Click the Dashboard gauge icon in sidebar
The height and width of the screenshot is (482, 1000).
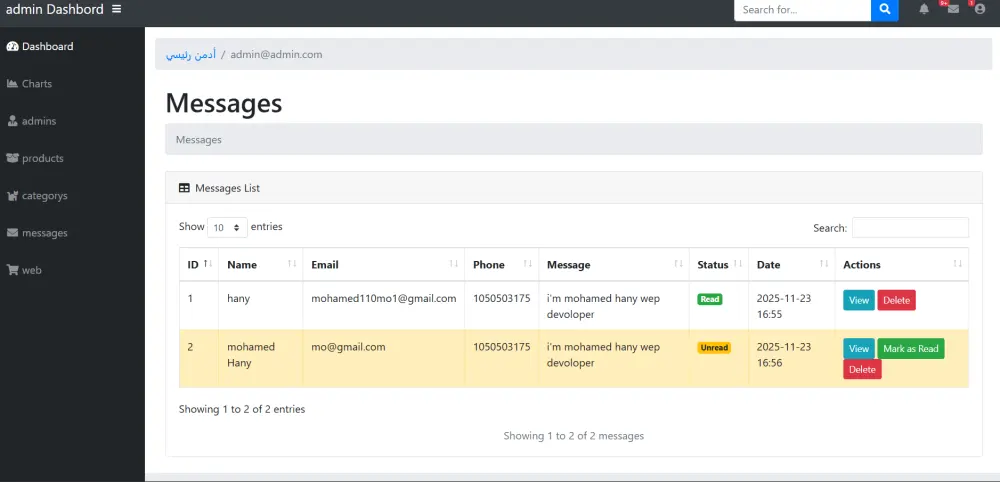[12, 47]
